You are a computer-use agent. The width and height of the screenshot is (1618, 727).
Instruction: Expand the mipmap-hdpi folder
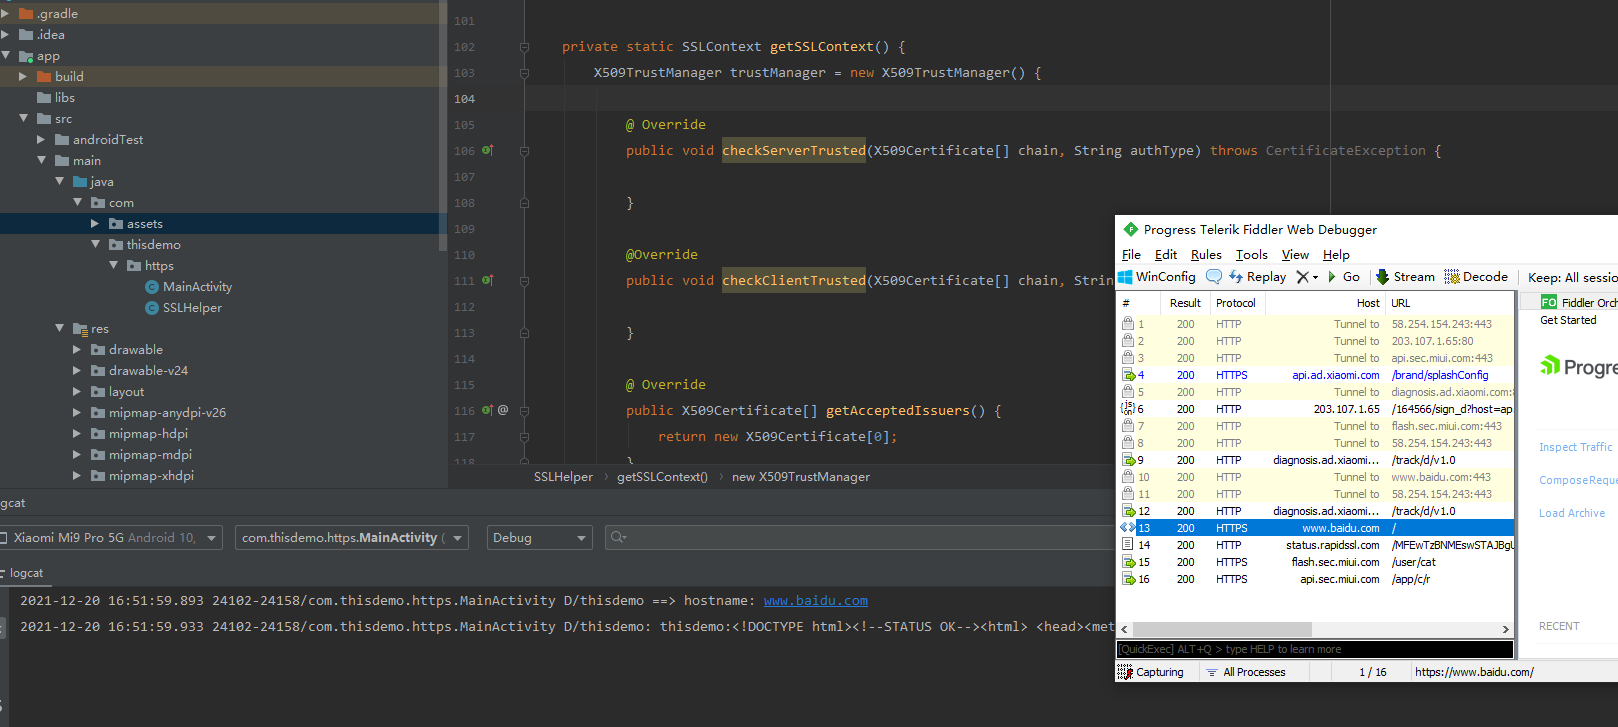pos(77,433)
